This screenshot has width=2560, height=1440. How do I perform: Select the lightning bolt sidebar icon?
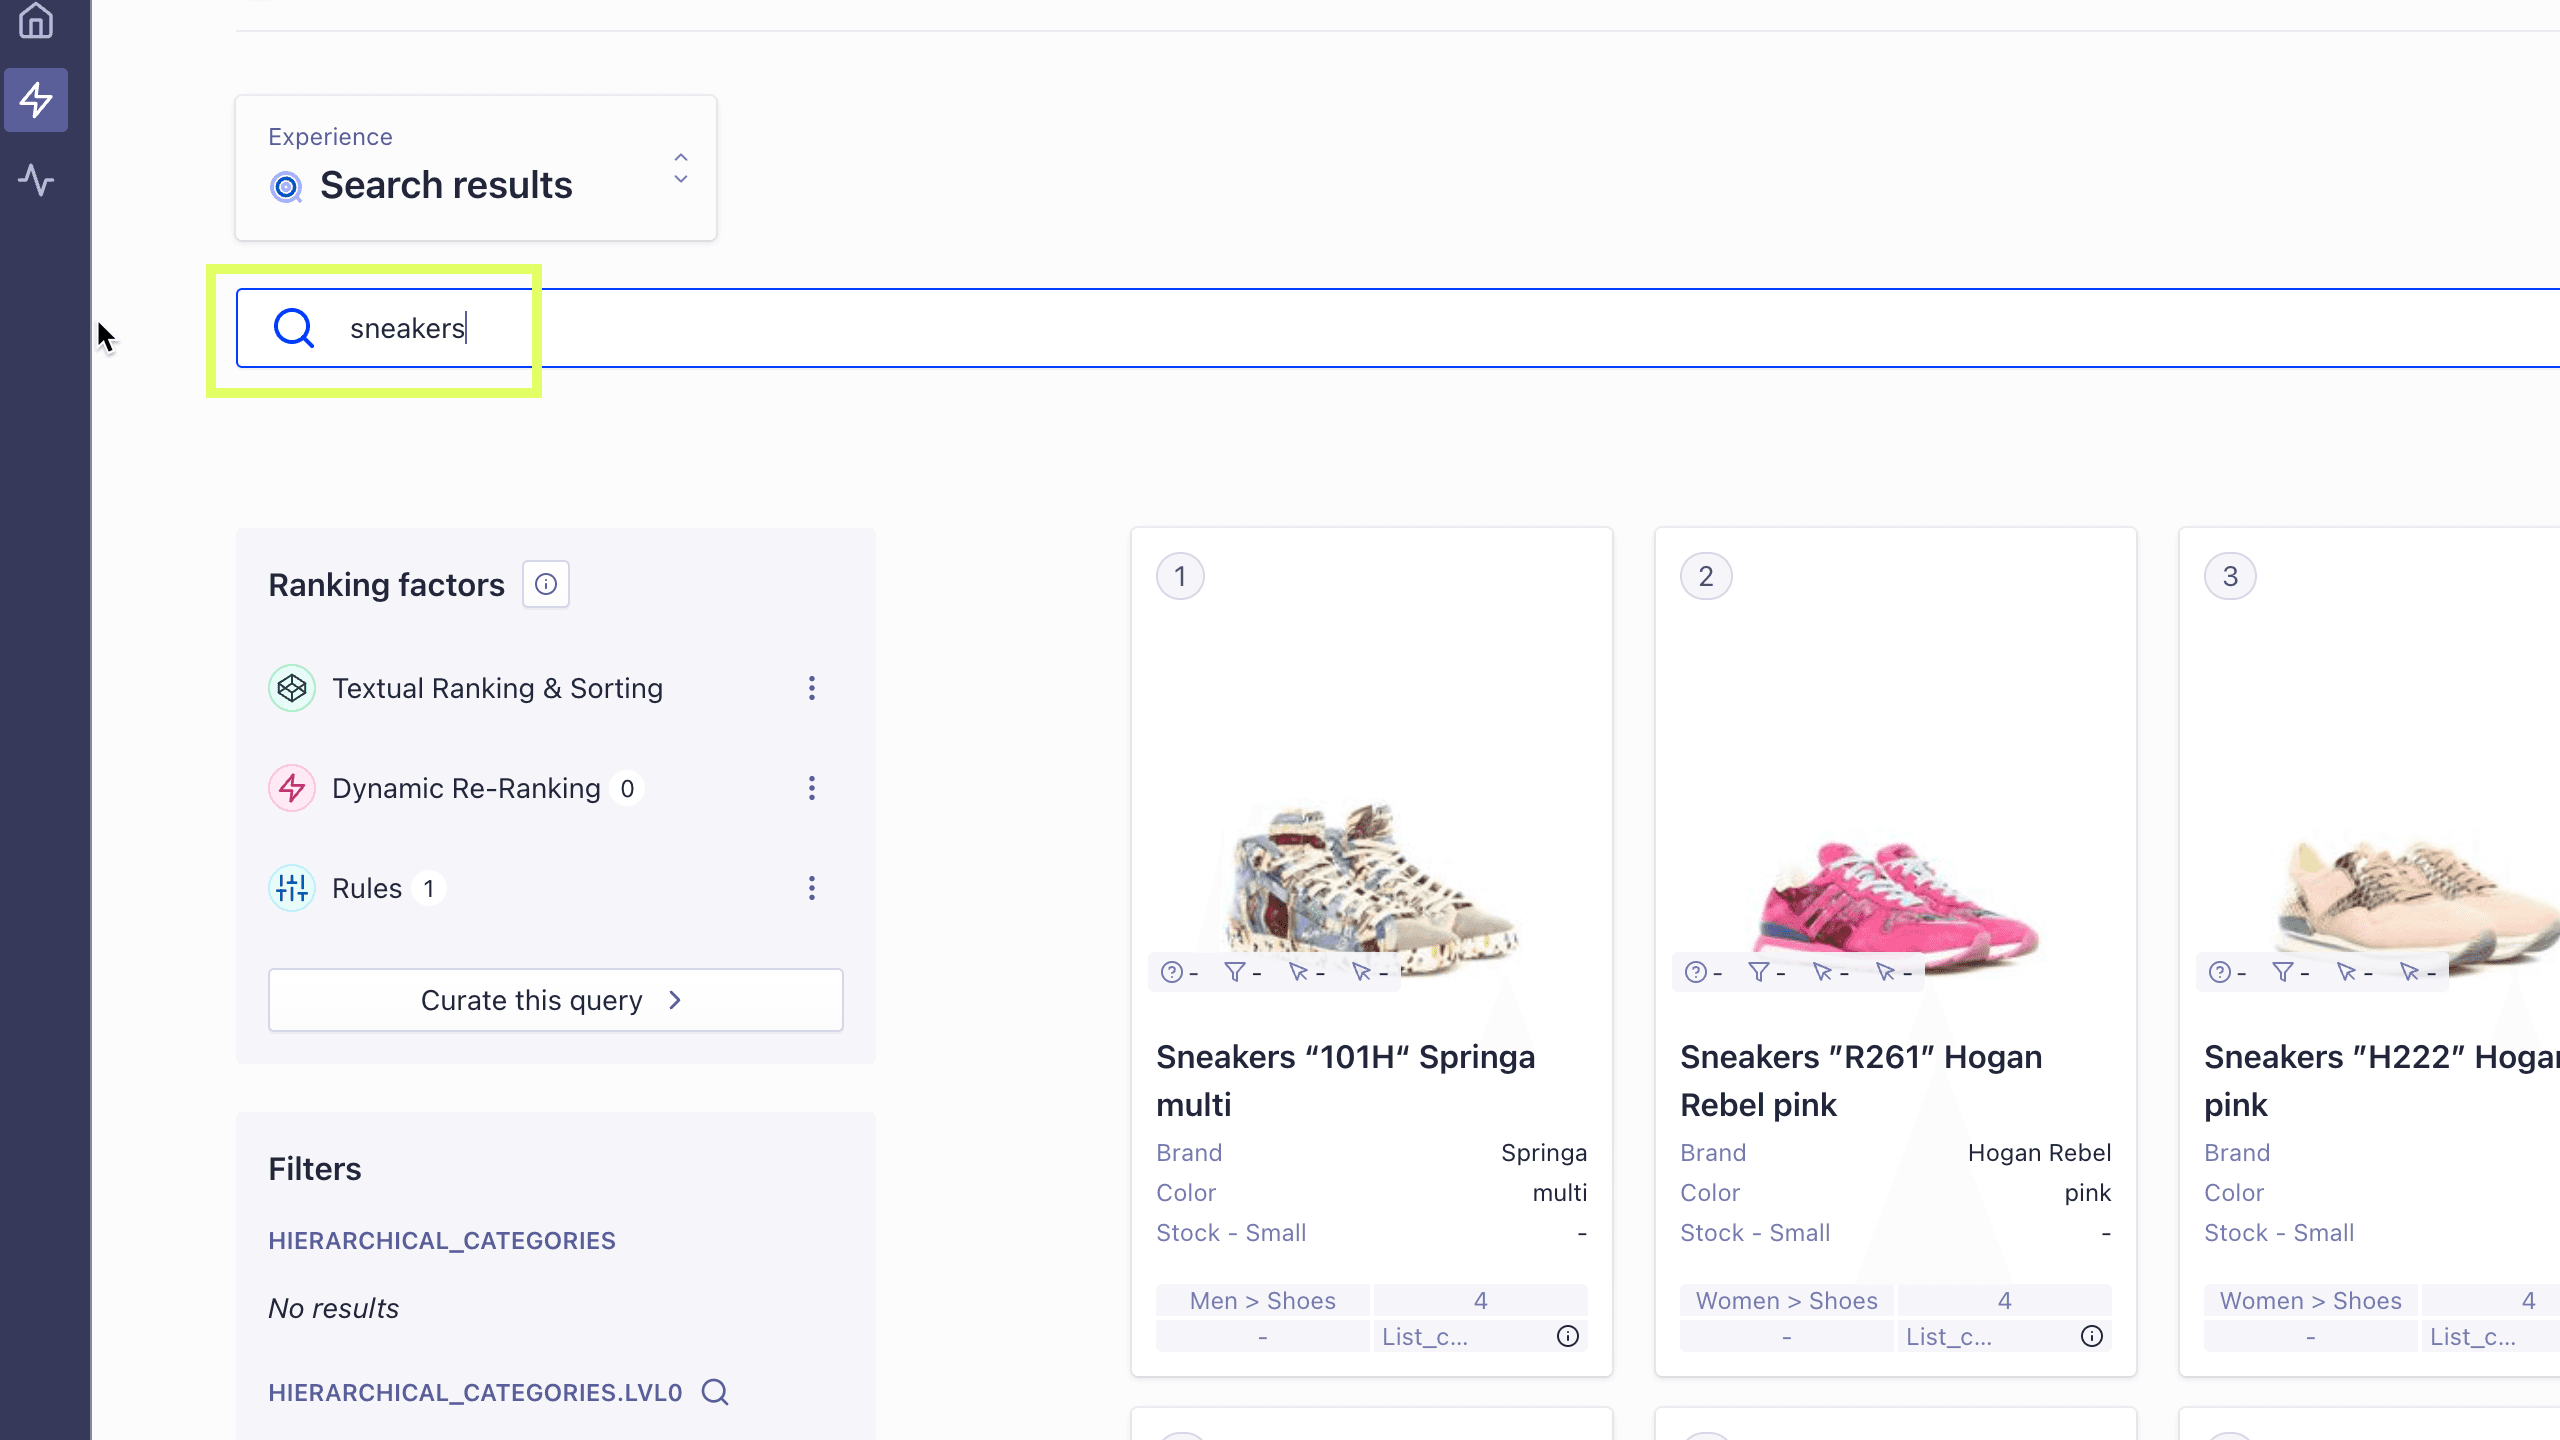click(x=36, y=100)
